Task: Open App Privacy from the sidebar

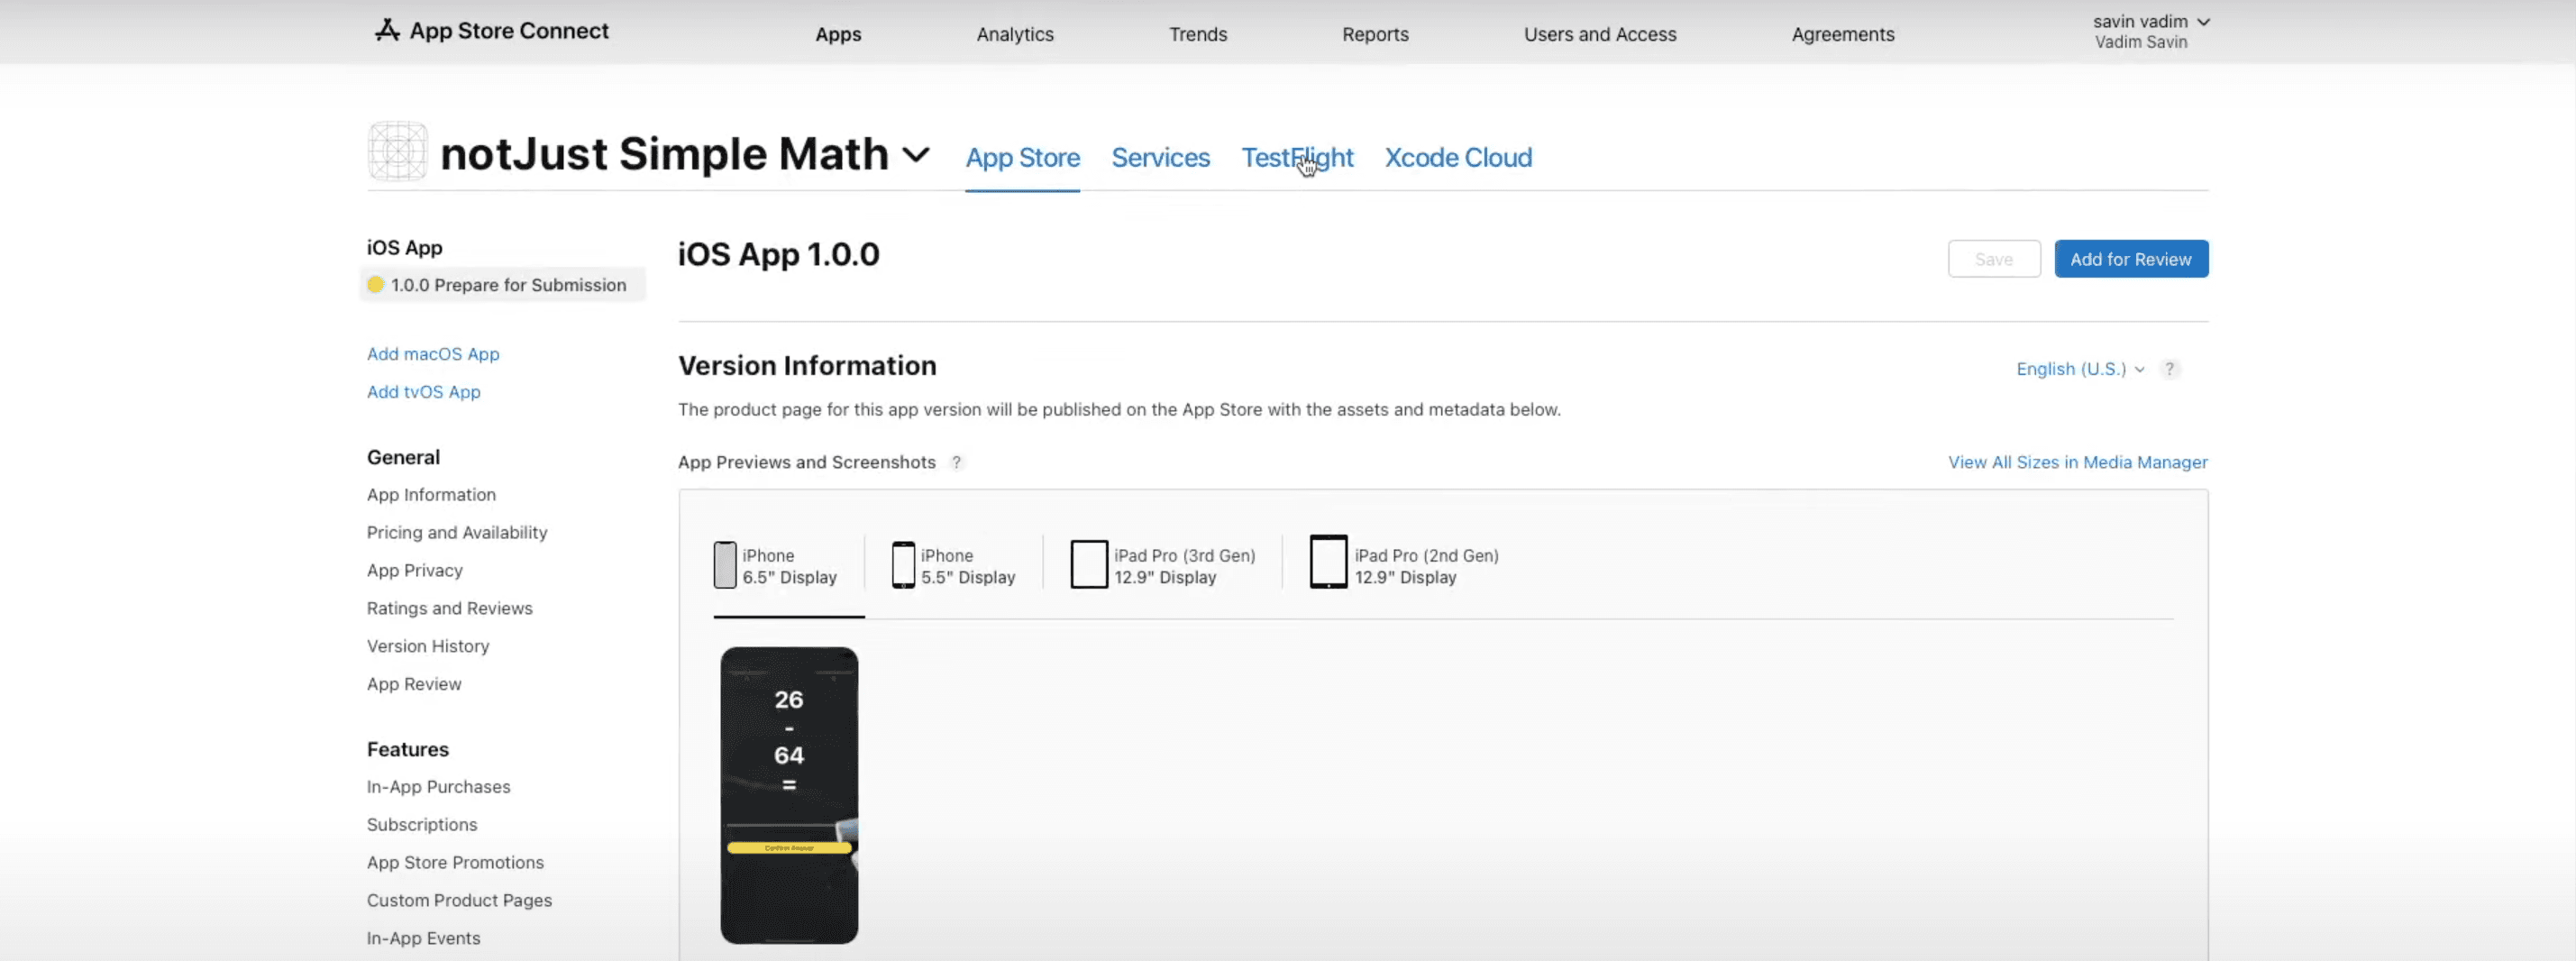Action: tap(414, 570)
